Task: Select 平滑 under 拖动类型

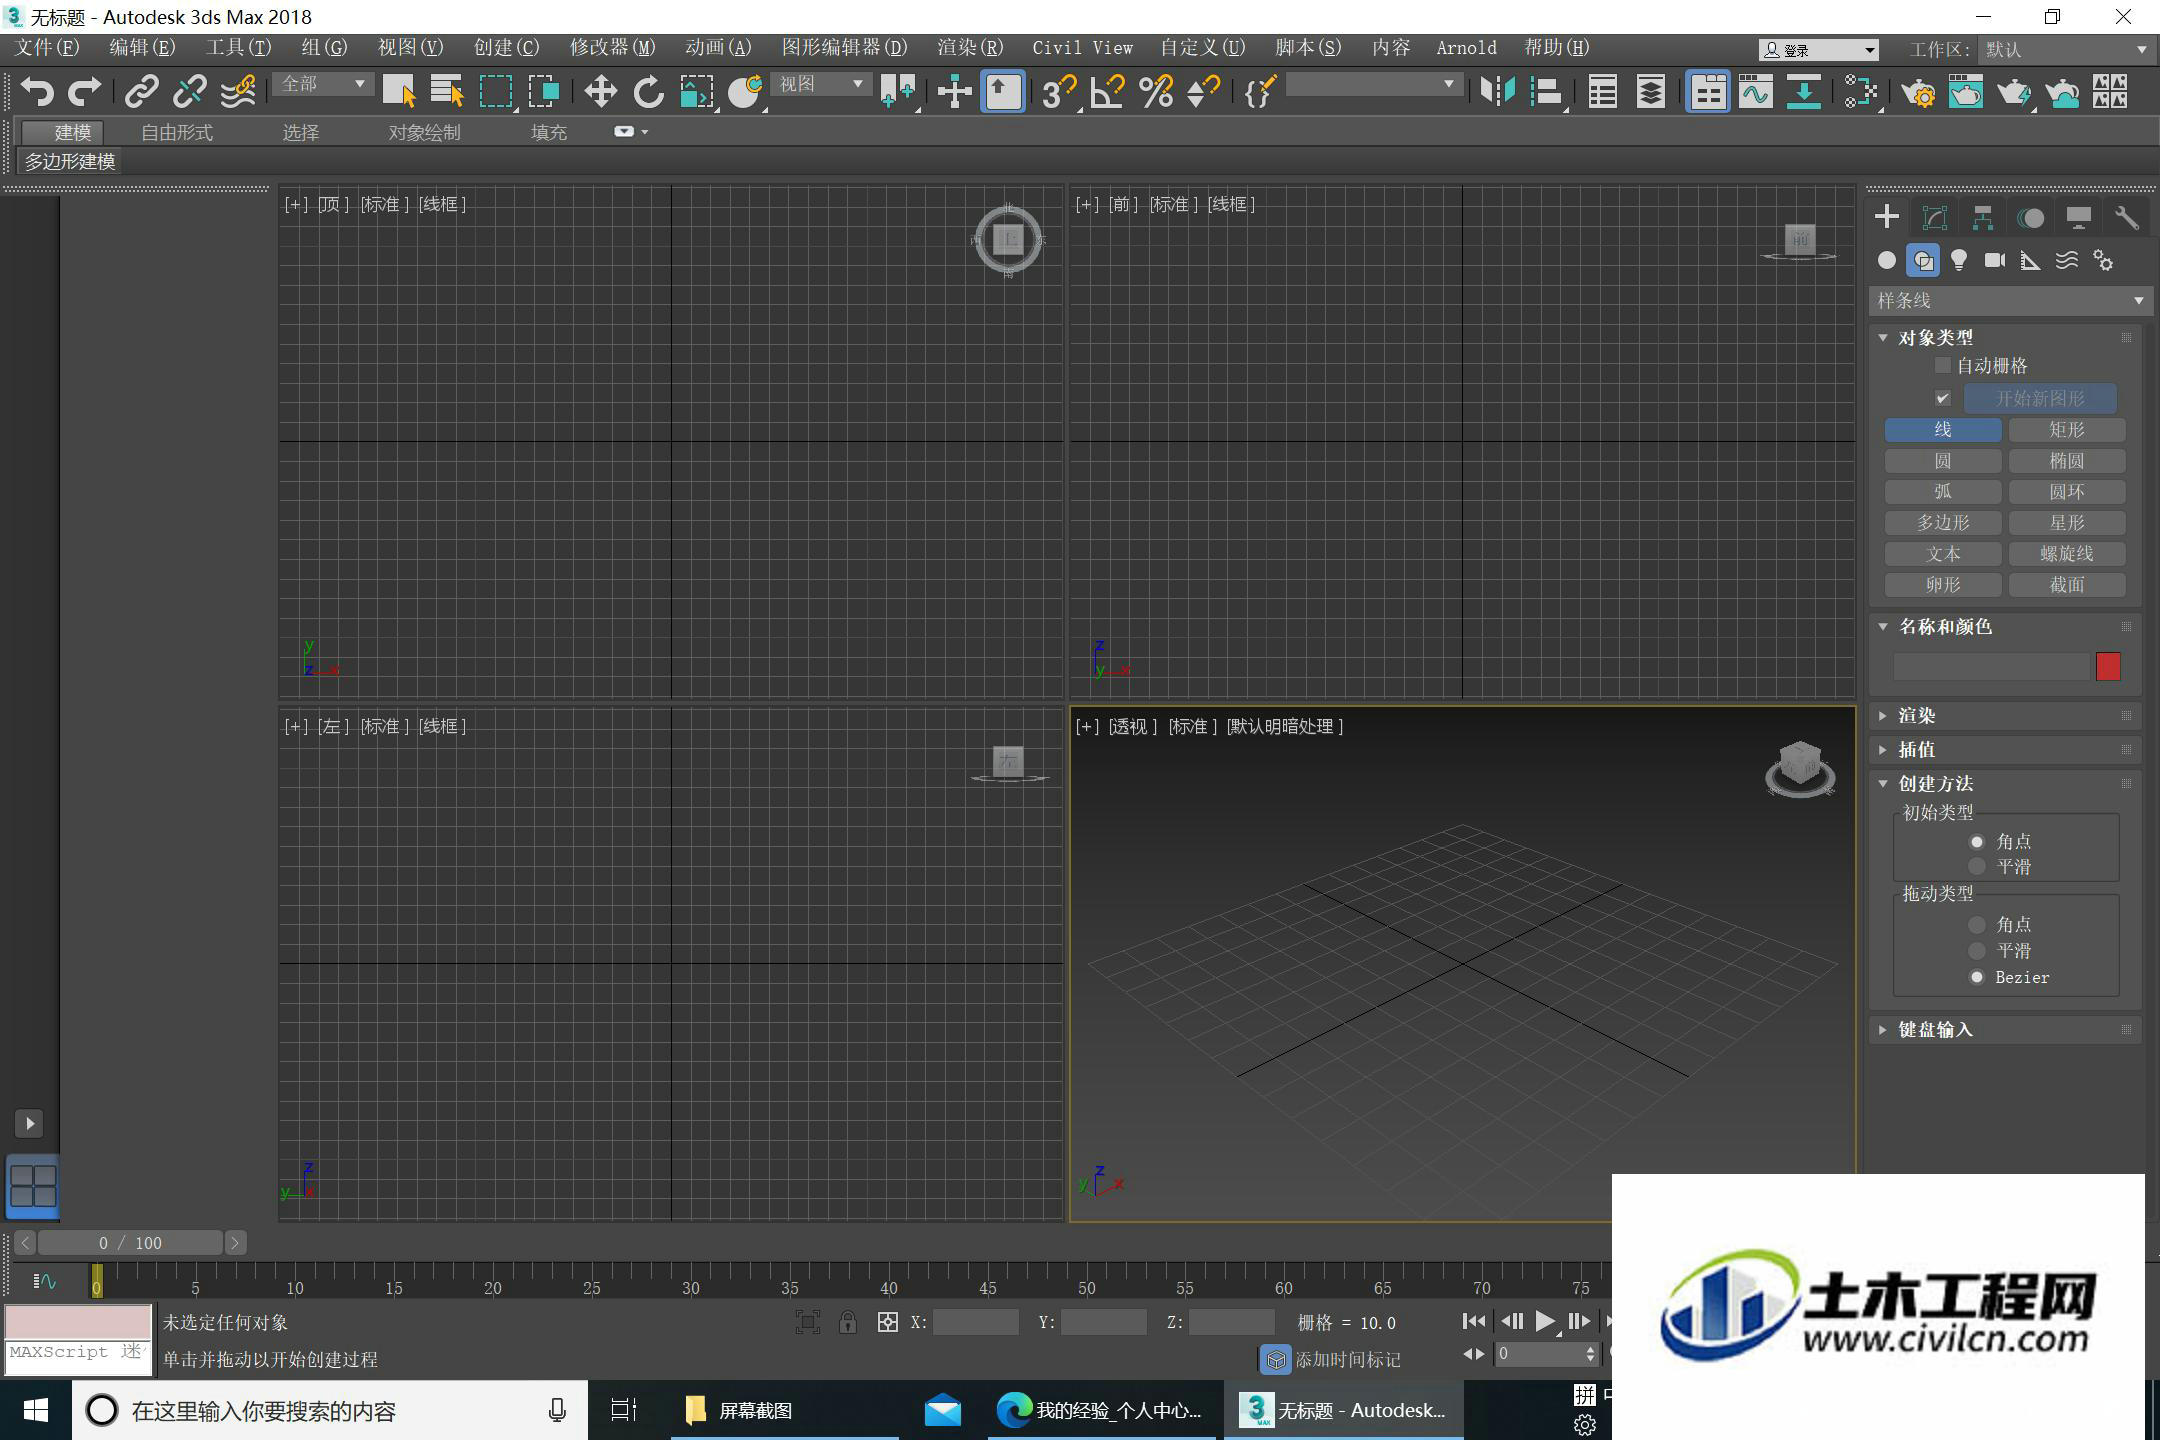Action: coord(1977,951)
